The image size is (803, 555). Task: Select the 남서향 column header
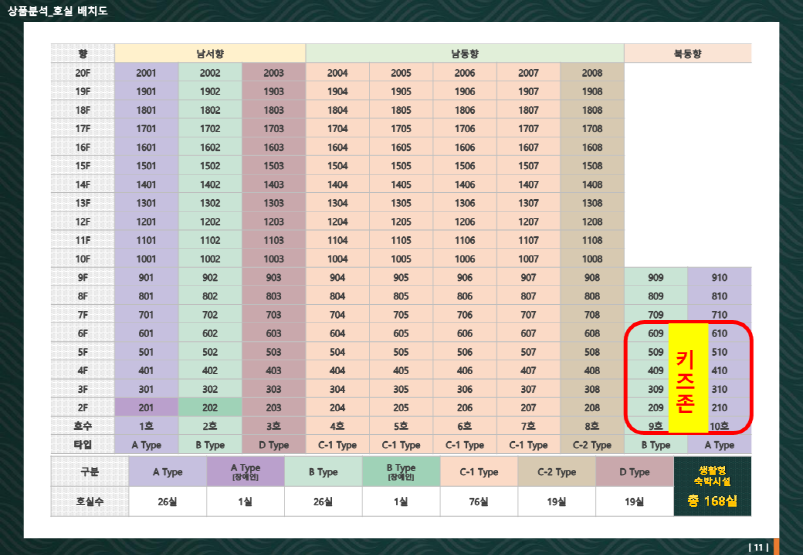[x=210, y=53]
